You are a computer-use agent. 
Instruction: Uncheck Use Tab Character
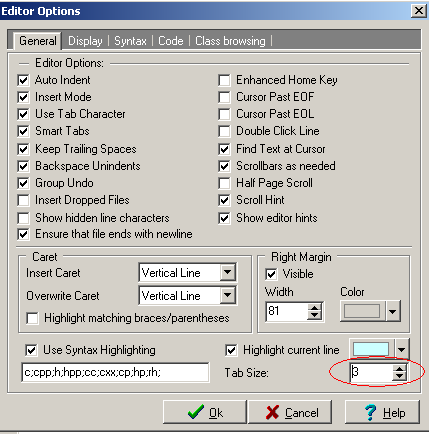click(23, 114)
